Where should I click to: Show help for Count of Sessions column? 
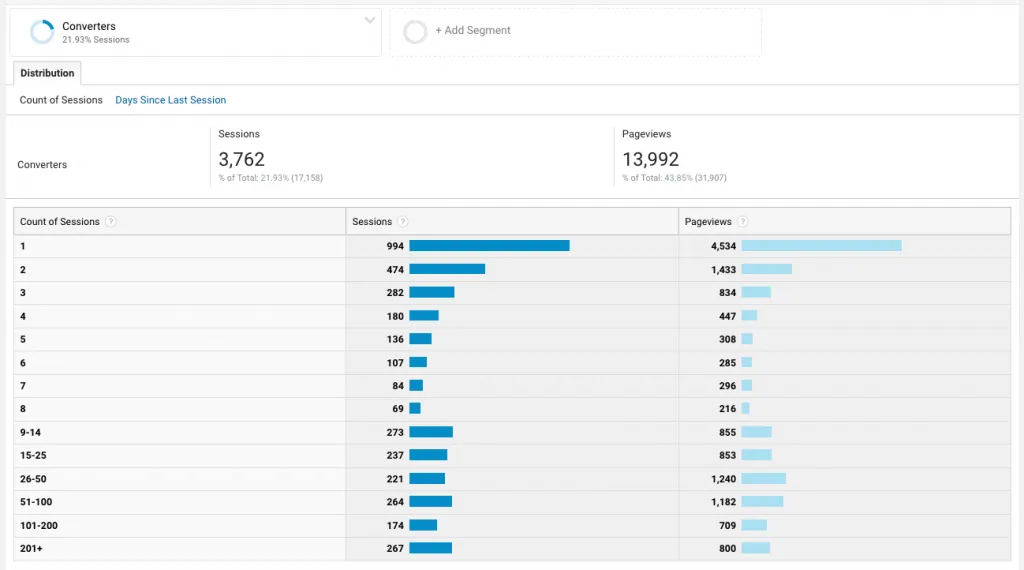click(x=111, y=221)
